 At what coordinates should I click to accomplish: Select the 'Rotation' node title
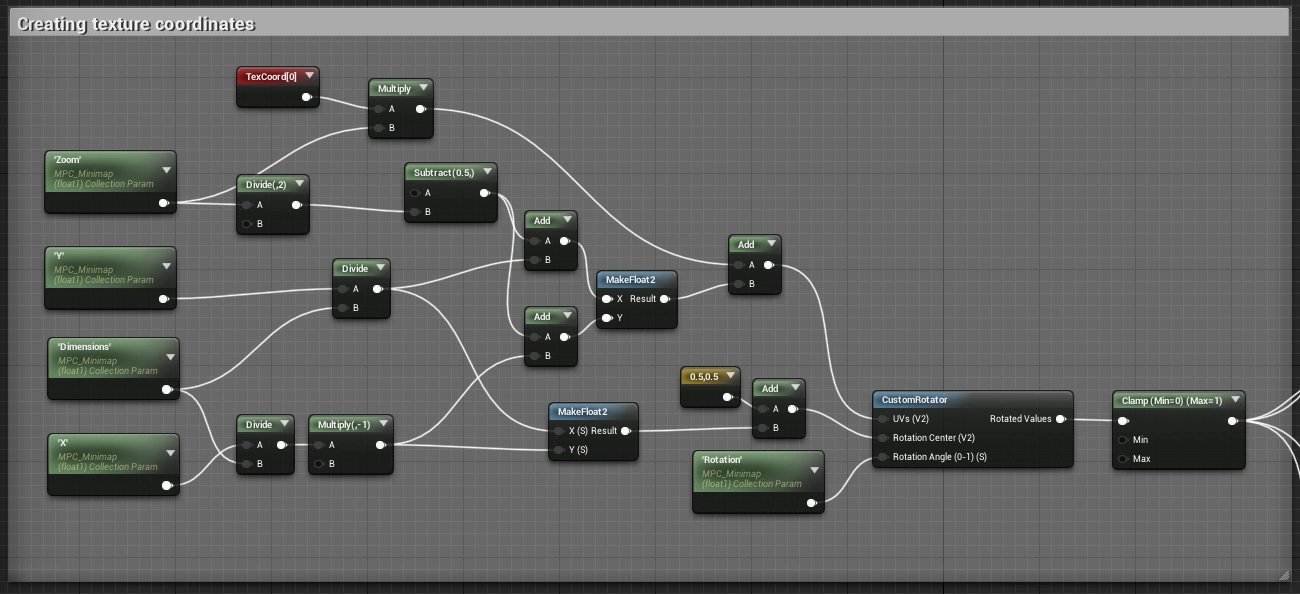(722, 460)
